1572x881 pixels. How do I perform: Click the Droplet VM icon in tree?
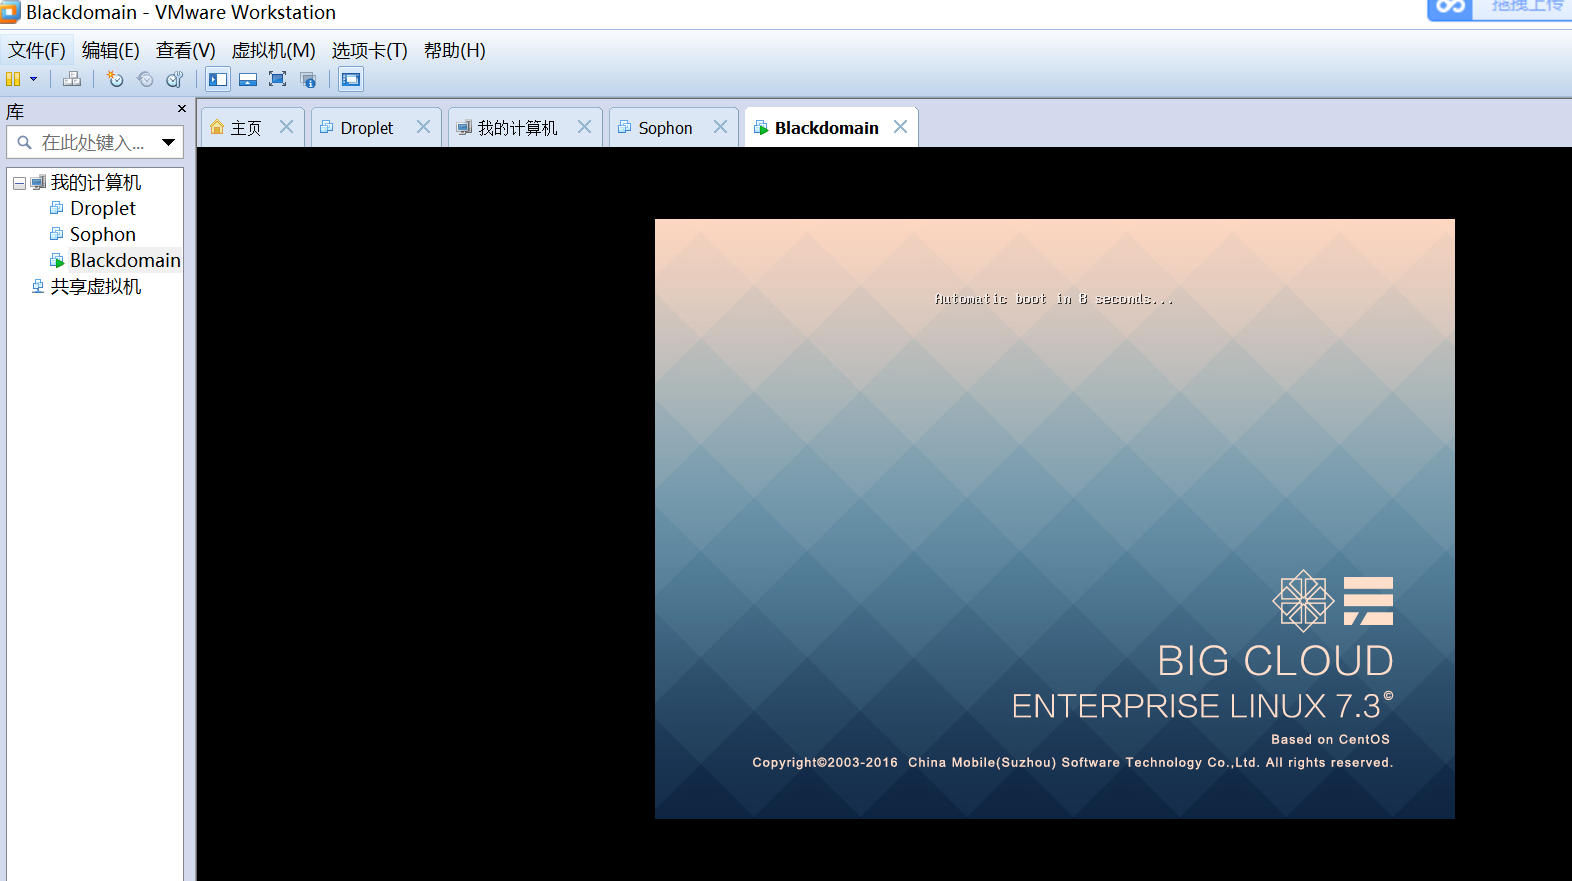pos(57,208)
